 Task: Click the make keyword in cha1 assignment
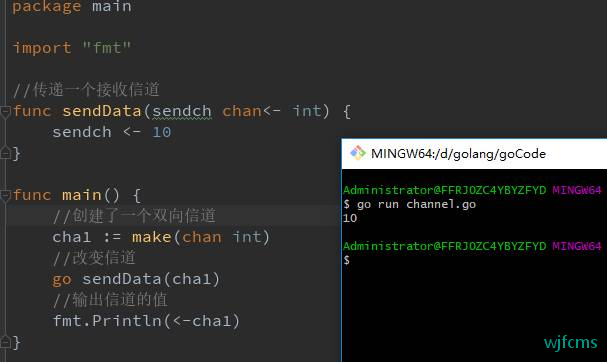(x=152, y=237)
